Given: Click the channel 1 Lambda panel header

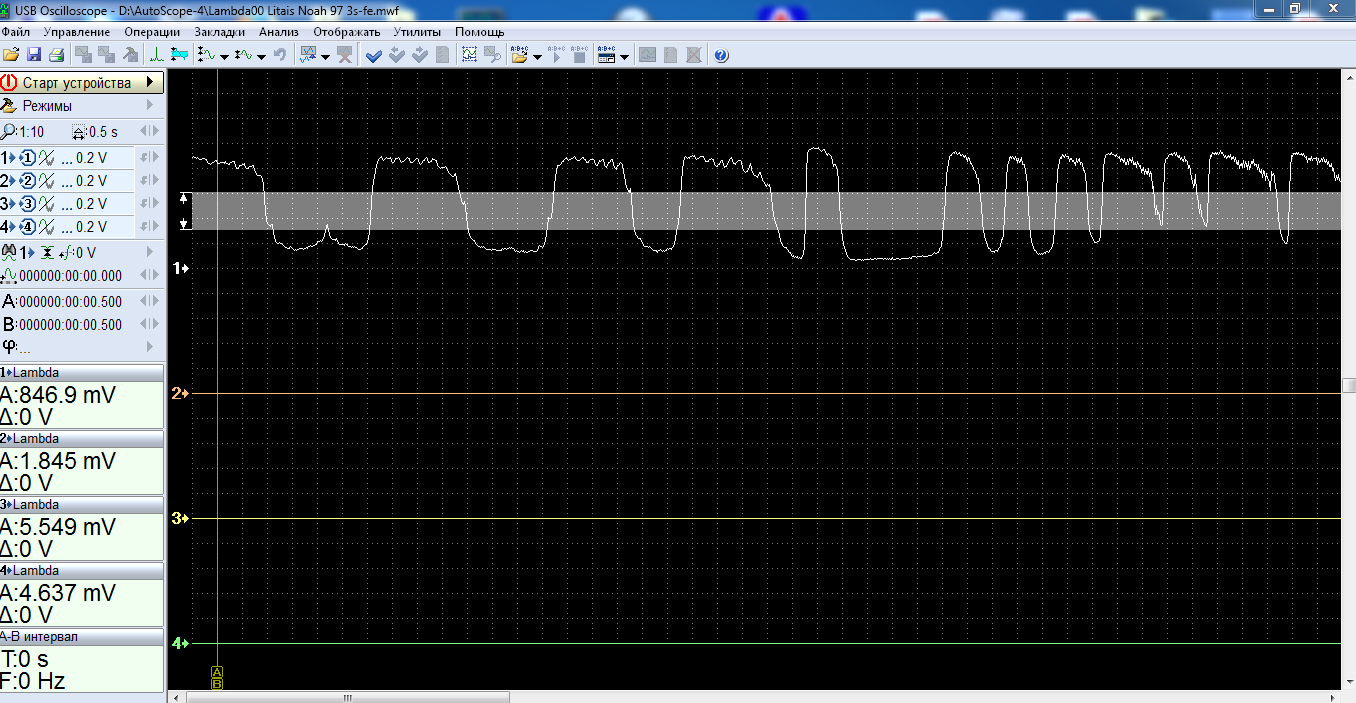Looking at the screenshot, I should pos(82,373).
